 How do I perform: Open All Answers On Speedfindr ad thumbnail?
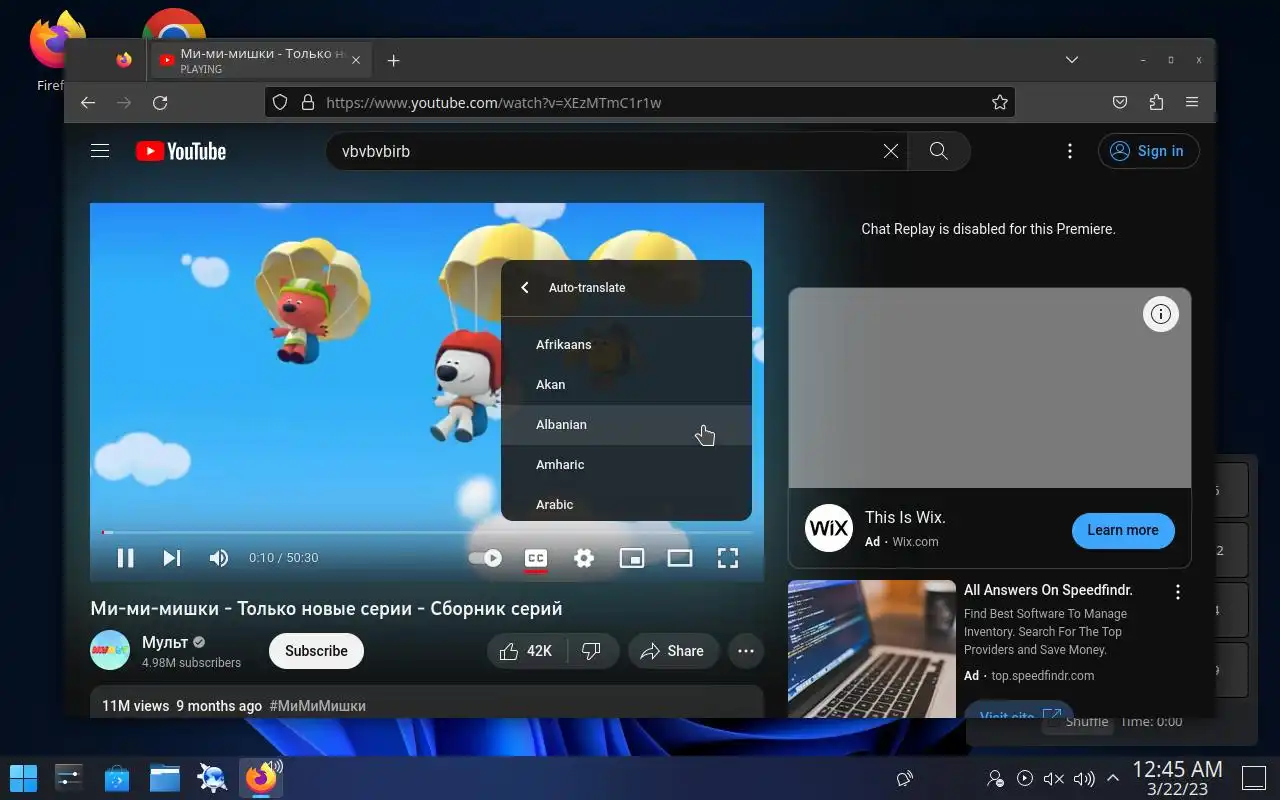tap(872, 649)
